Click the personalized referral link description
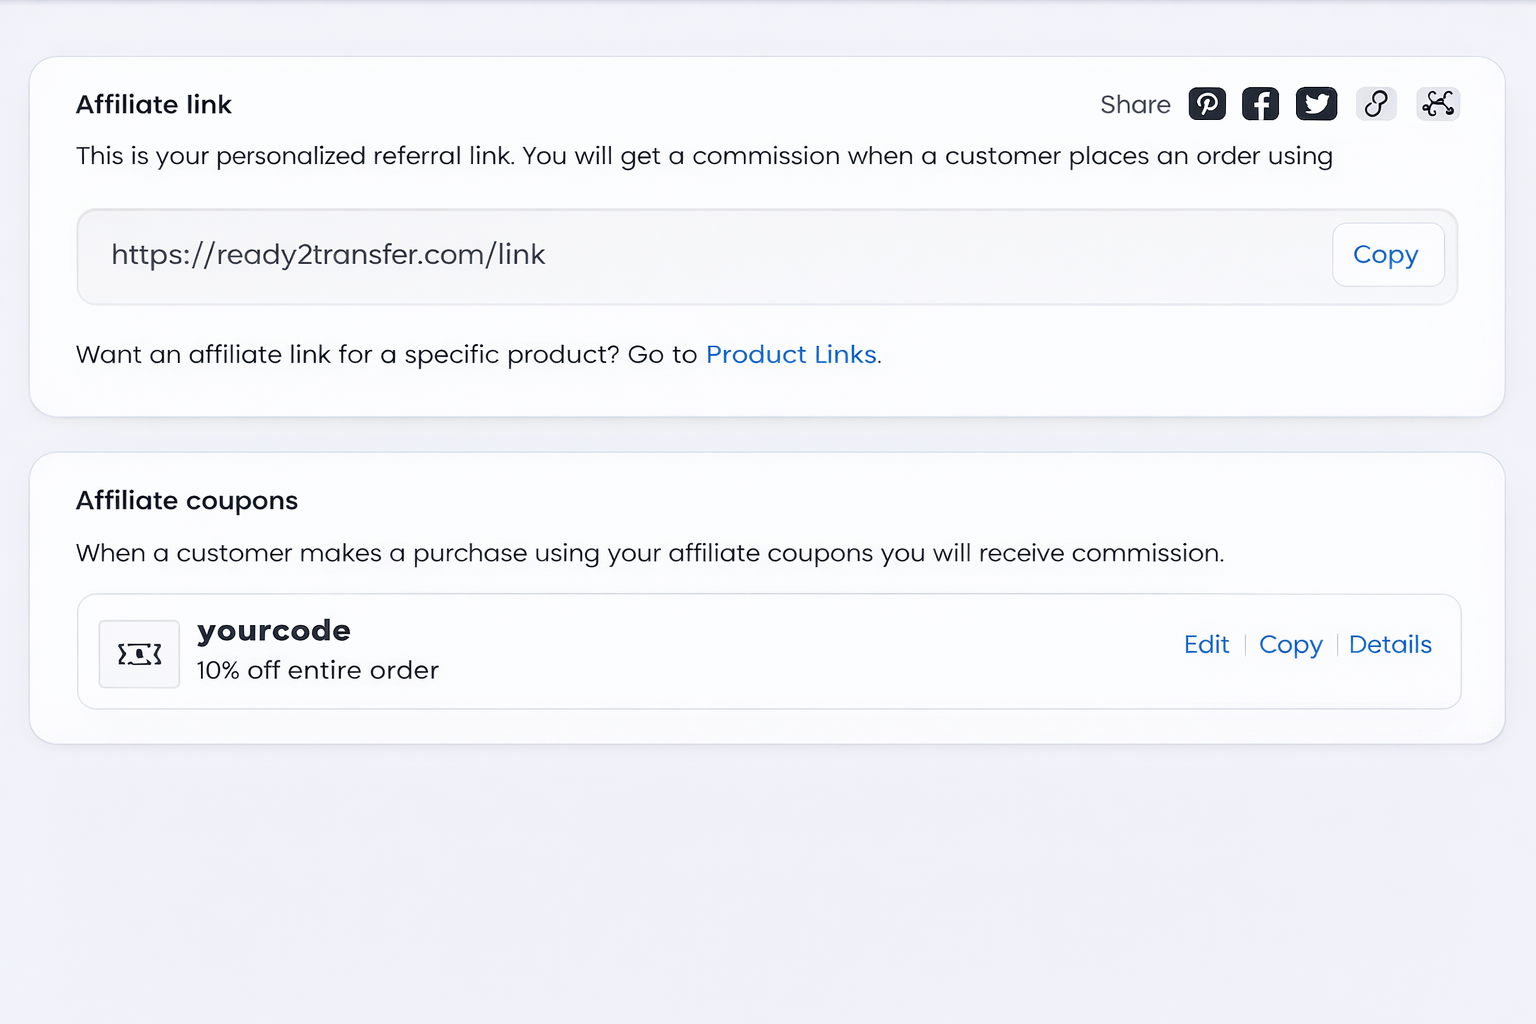Viewport: 1536px width, 1024px height. tap(704, 156)
